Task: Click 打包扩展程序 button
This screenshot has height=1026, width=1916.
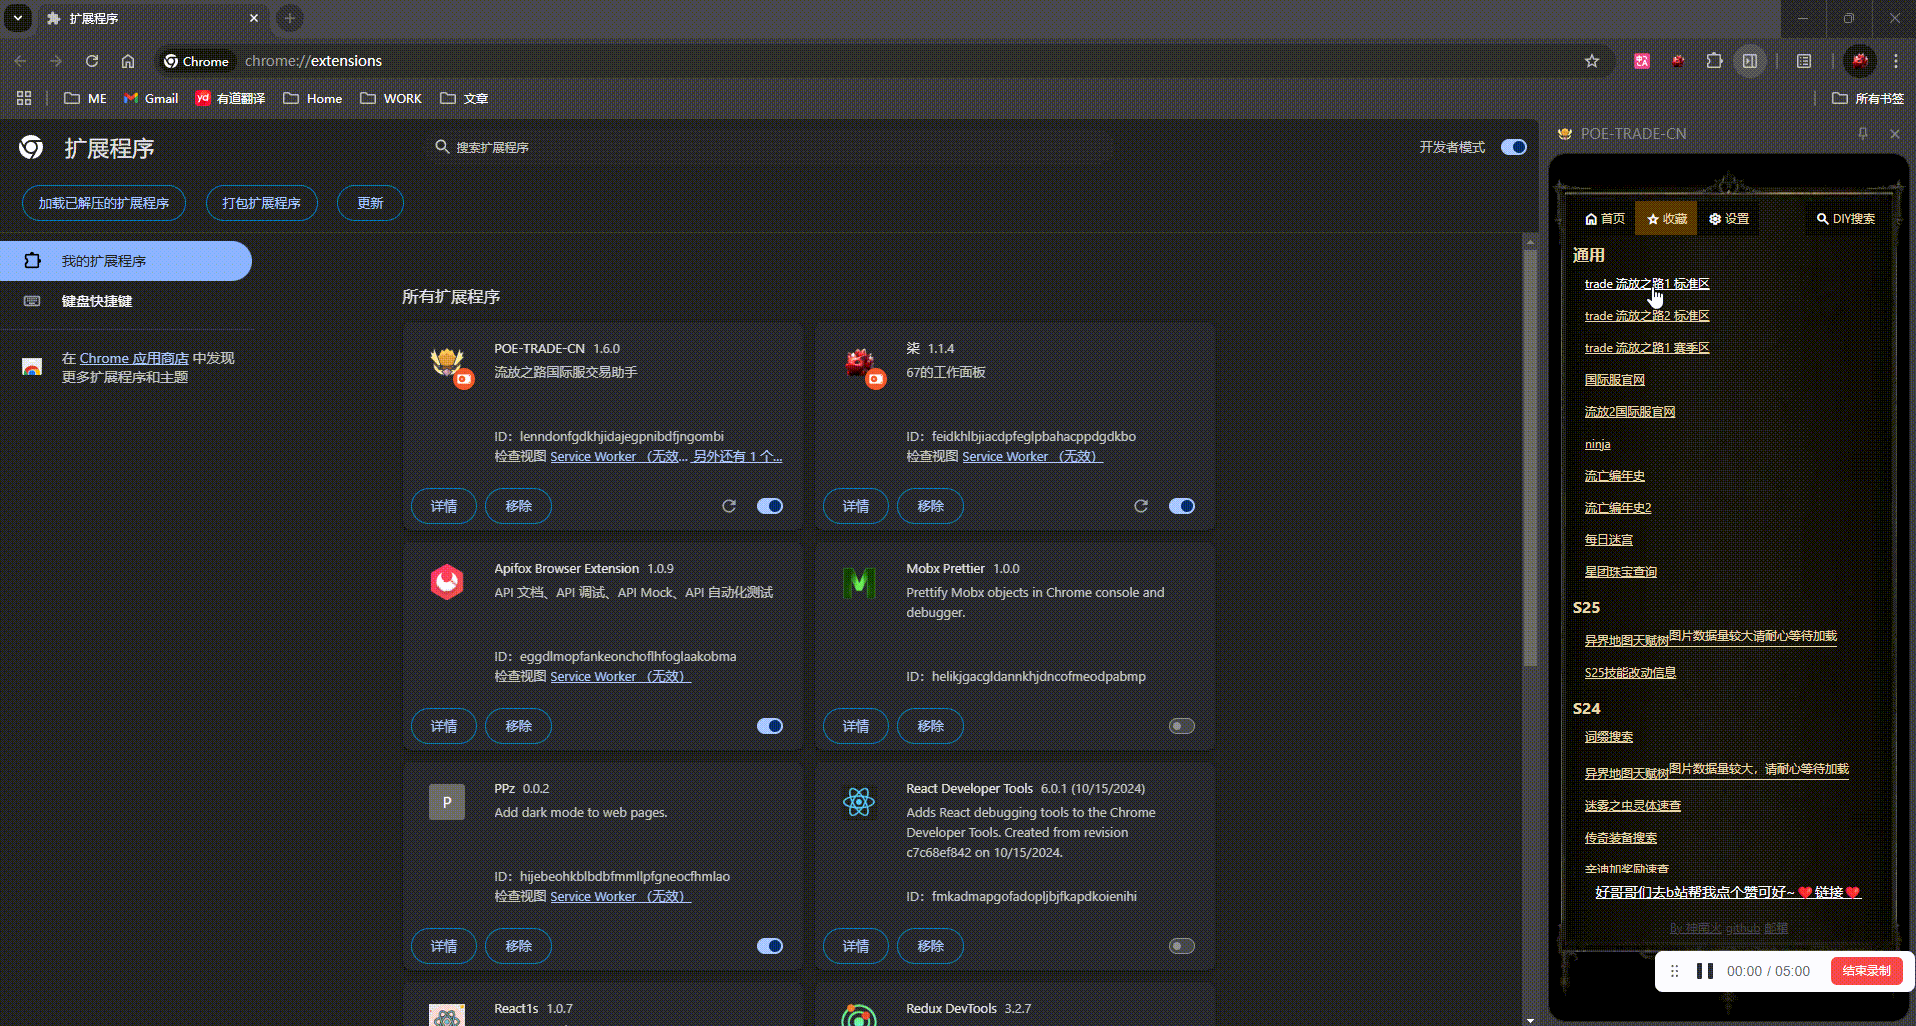Action: [262, 203]
